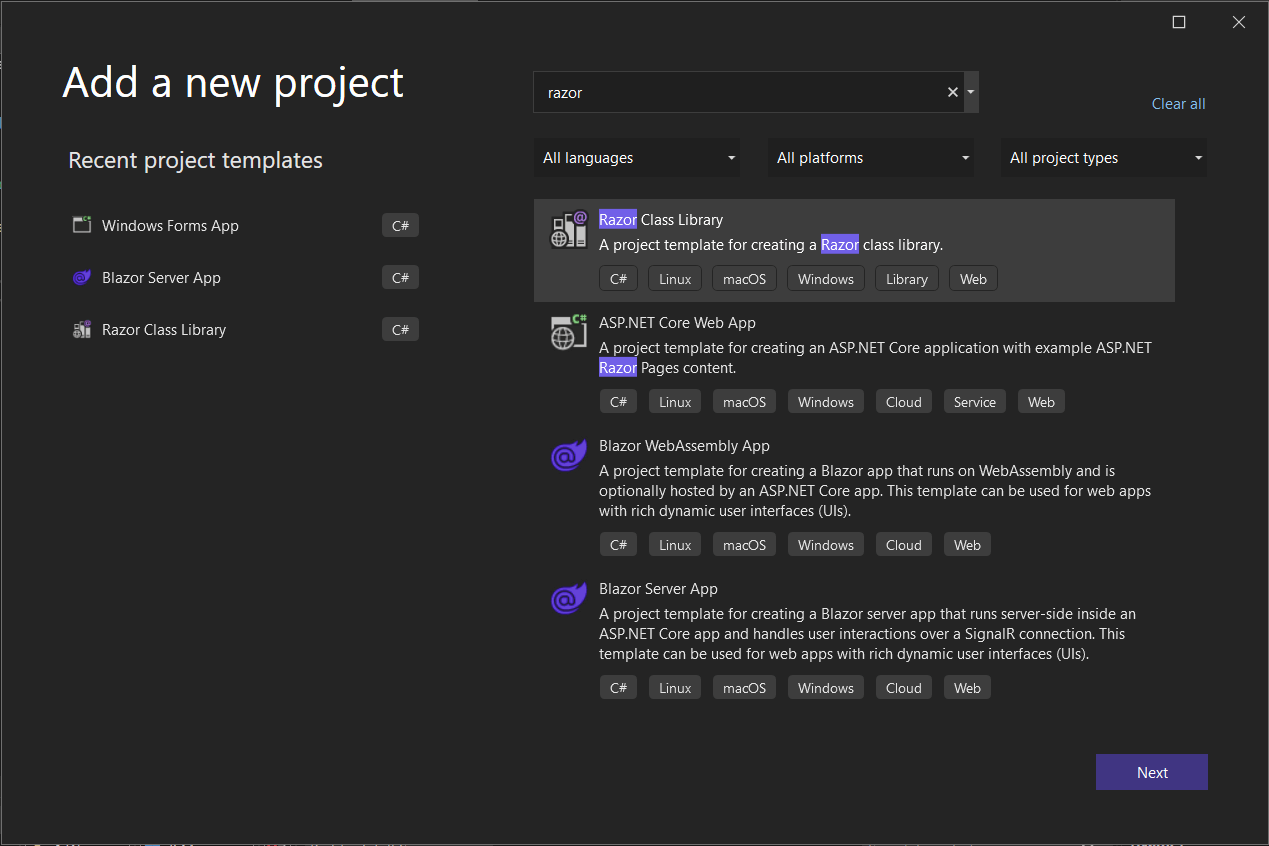
Task: Click the Windows Forms App icon under recent templates
Action: click(81, 225)
